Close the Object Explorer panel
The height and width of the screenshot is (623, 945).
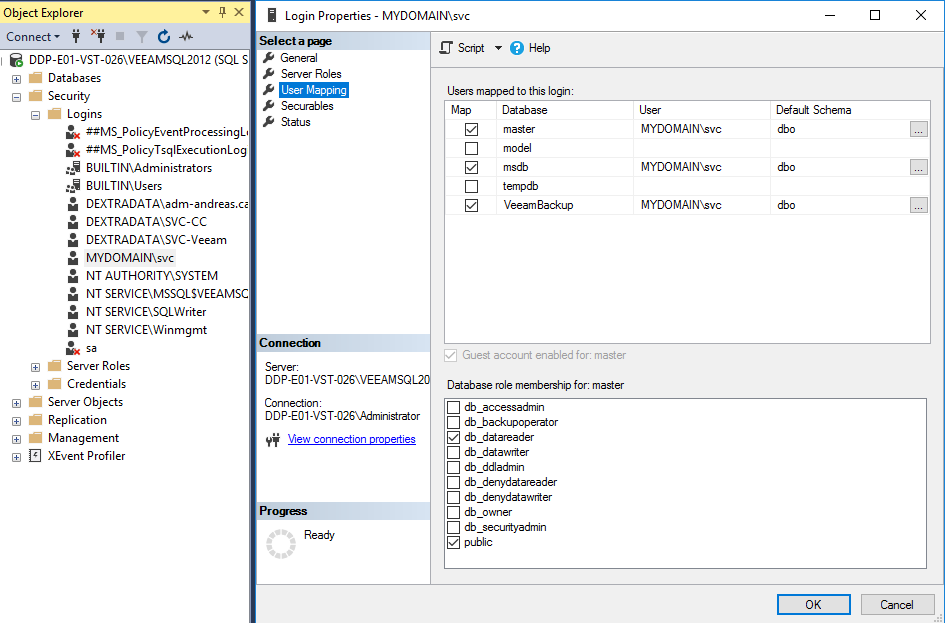coord(239,12)
